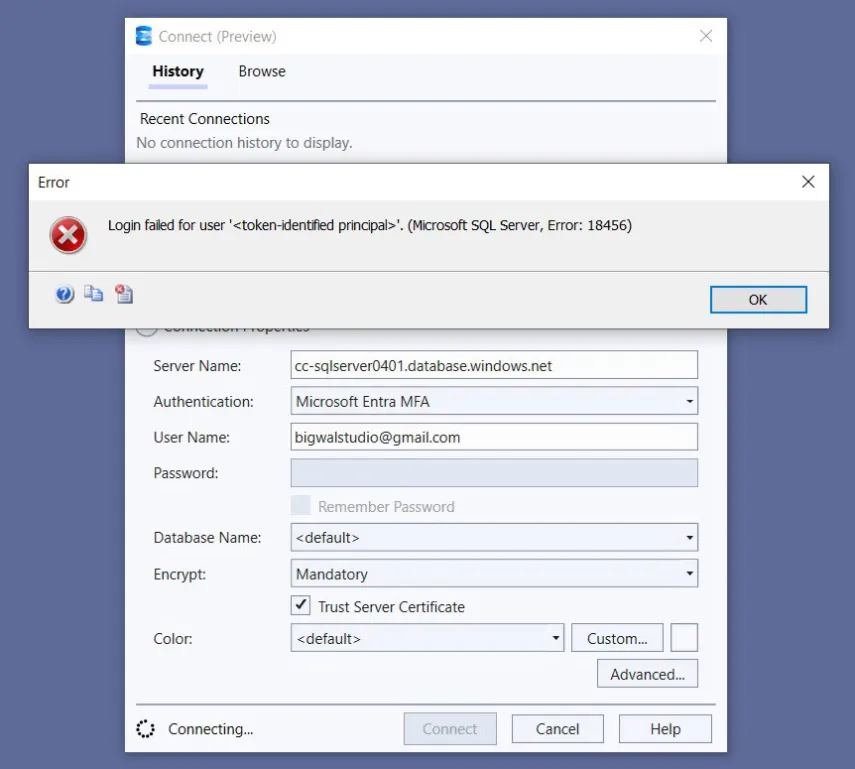Open the Authentication dropdown

click(689, 401)
